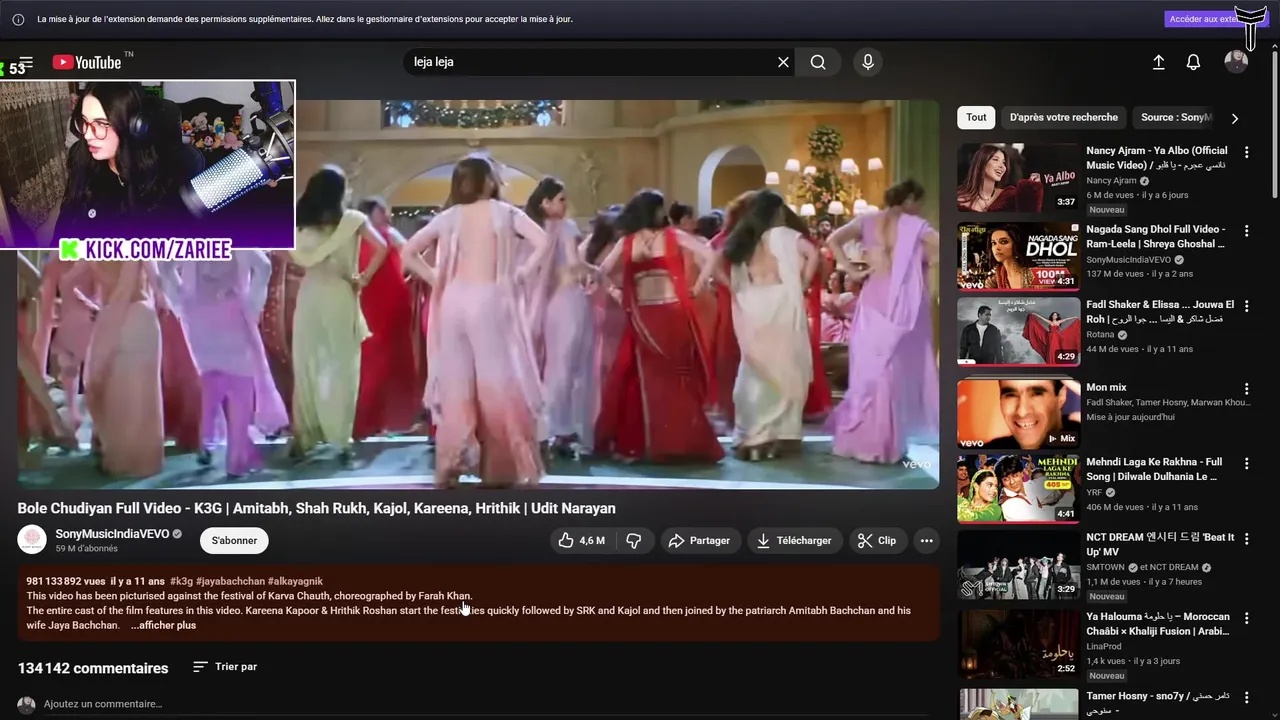Click the Bole Chudiyan video title text

click(316, 508)
